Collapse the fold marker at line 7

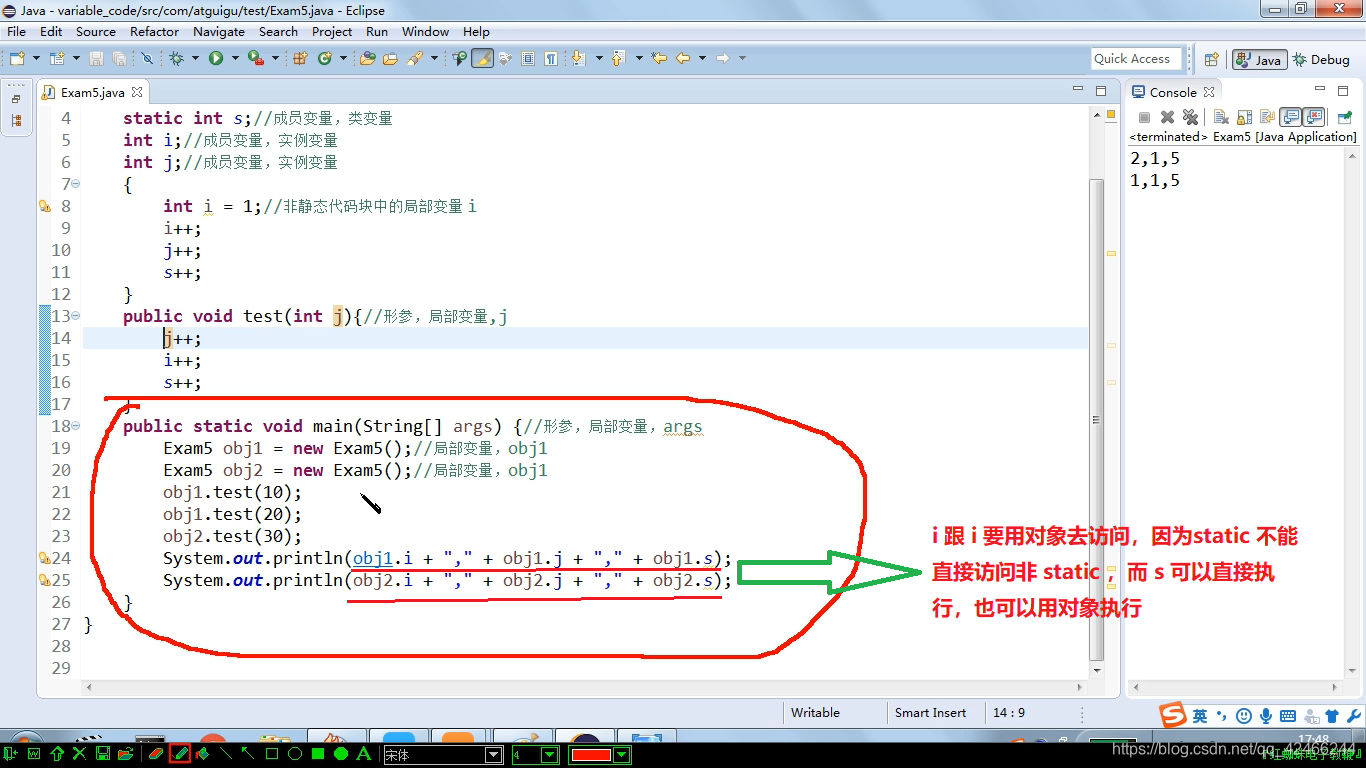77,184
